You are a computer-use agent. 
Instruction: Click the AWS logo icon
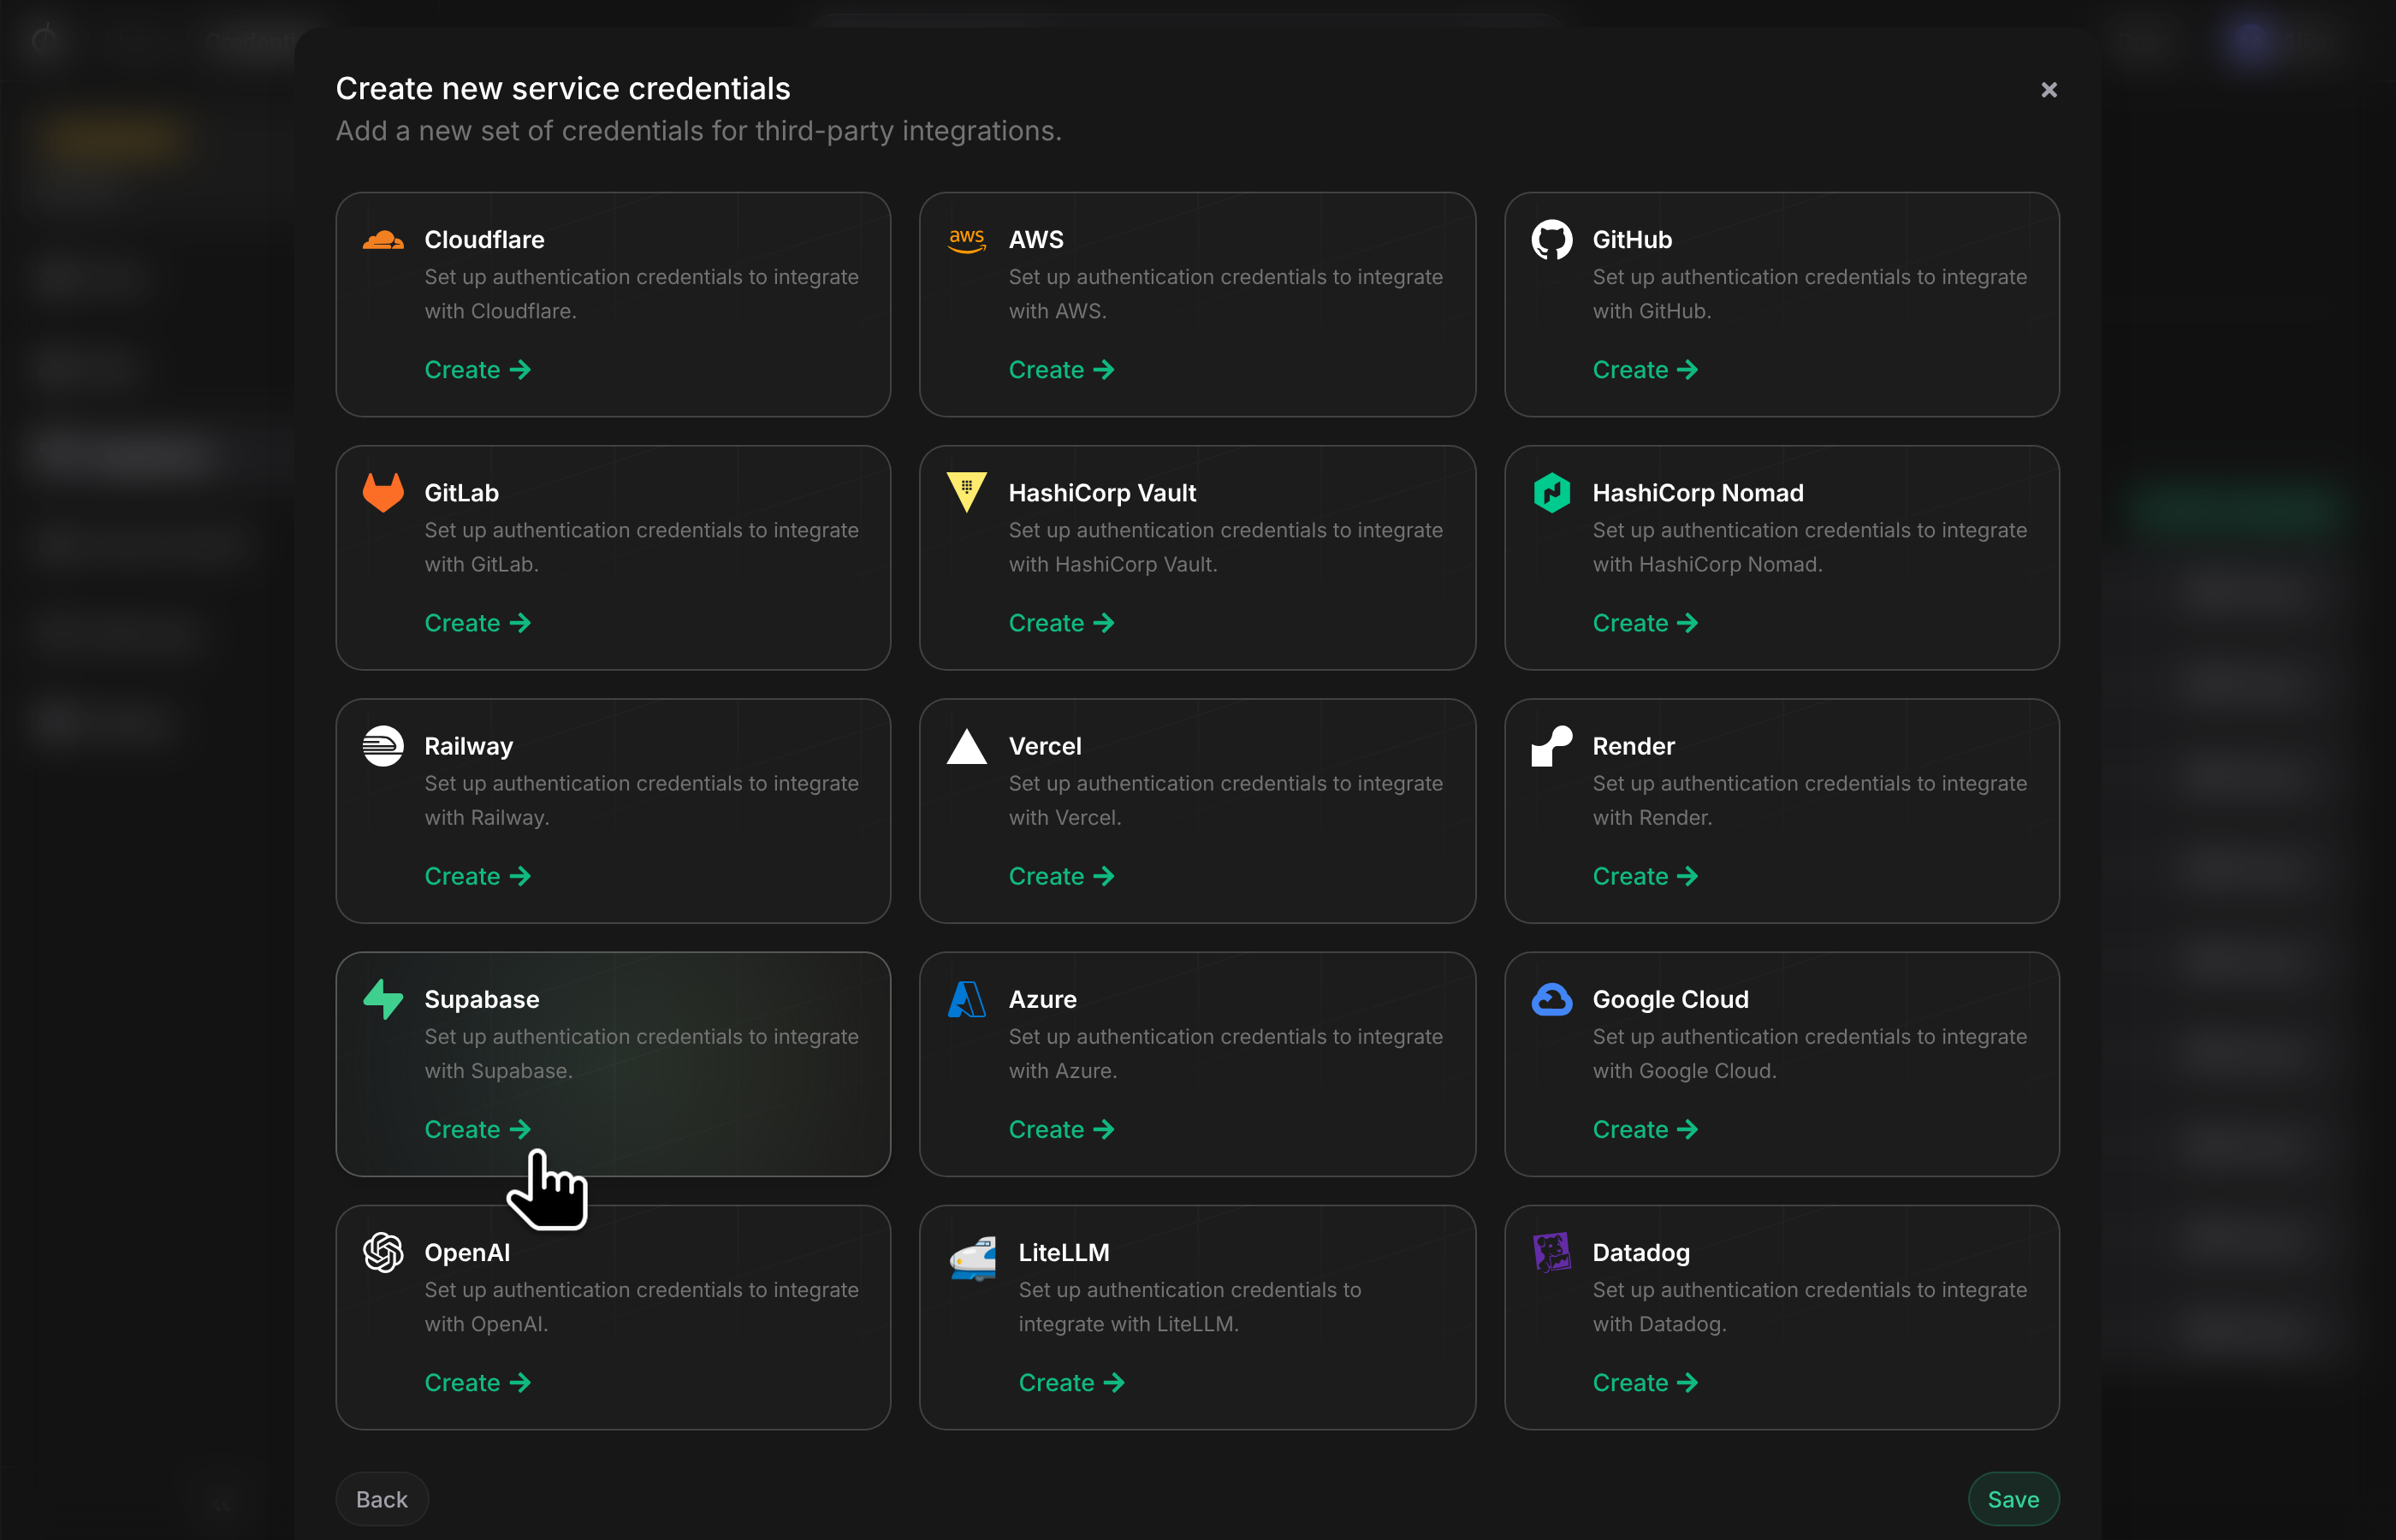point(967,240)
